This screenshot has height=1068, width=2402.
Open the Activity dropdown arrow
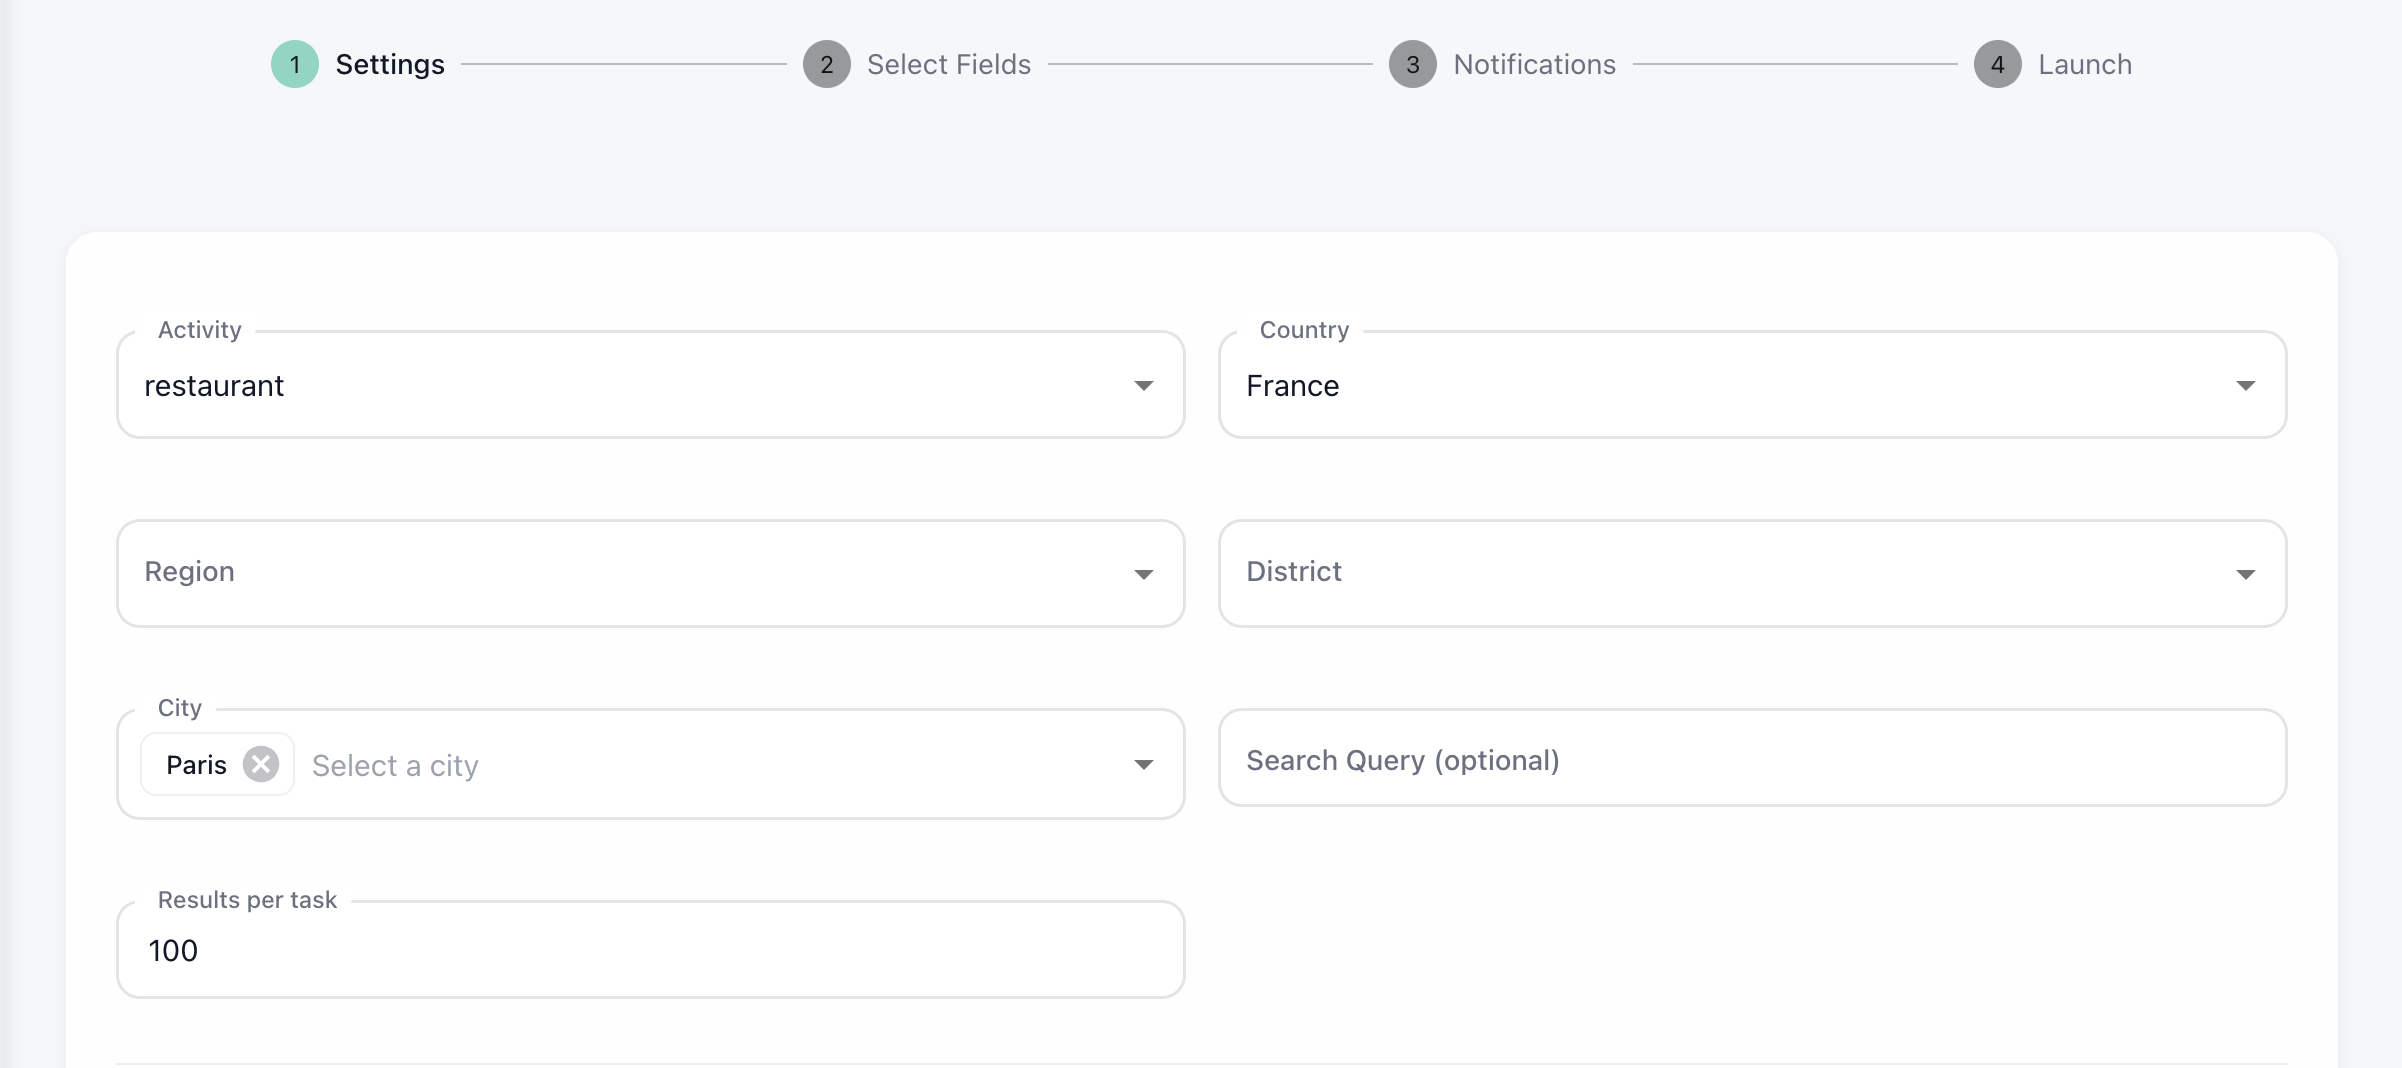[1144, 386]
